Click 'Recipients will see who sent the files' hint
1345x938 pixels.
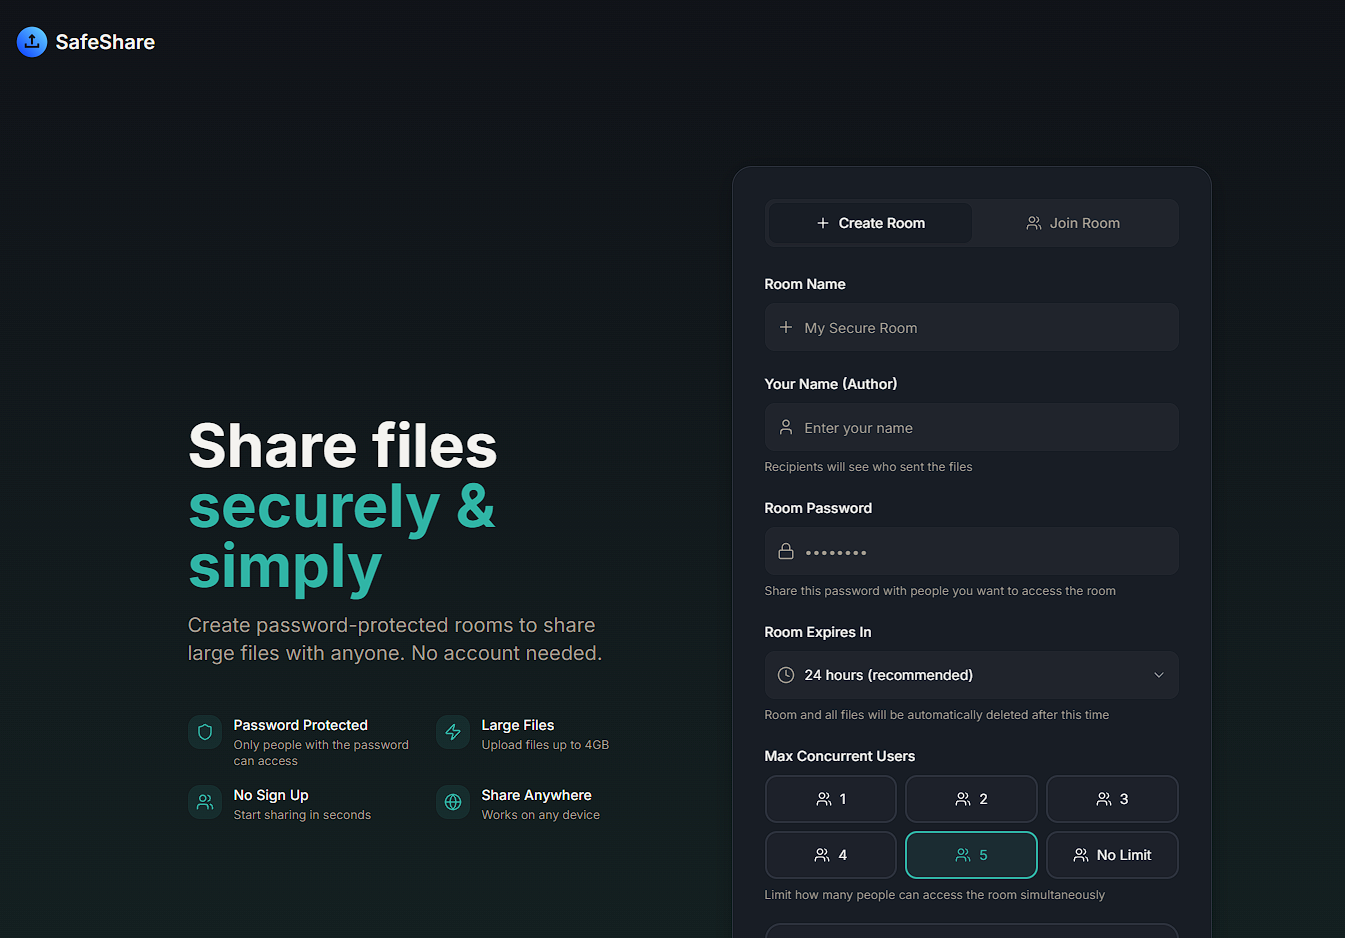[x=868, y=467]
